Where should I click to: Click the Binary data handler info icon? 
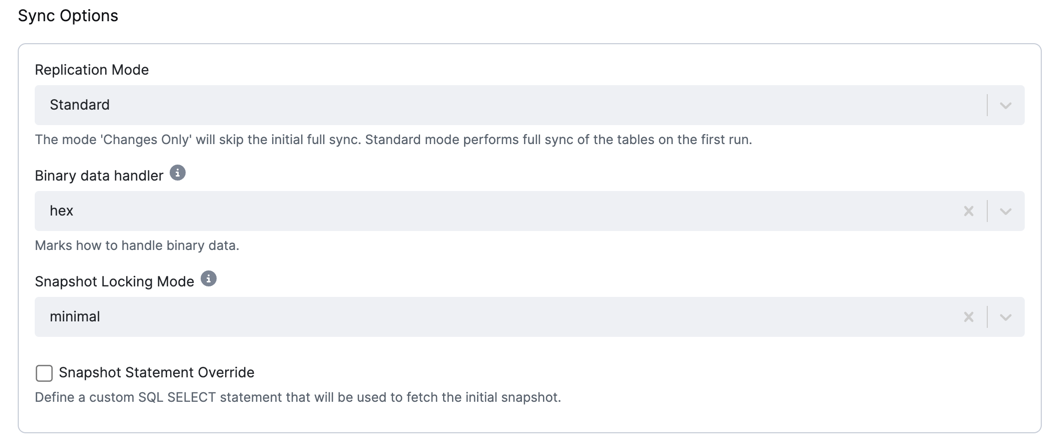[177, 173]
